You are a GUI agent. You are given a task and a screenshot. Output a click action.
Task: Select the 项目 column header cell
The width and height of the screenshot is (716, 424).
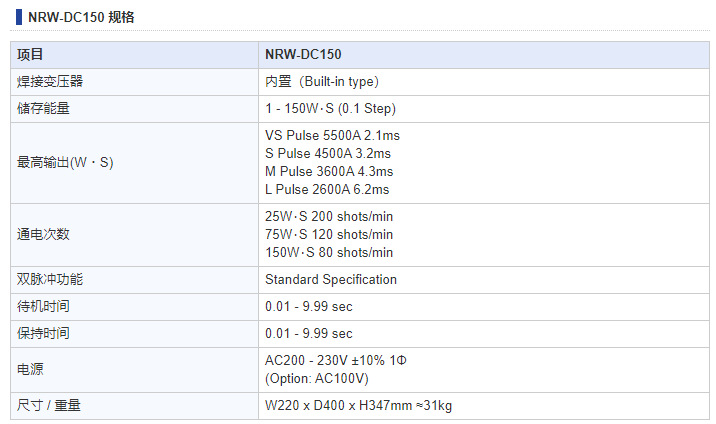coord(32,55)
